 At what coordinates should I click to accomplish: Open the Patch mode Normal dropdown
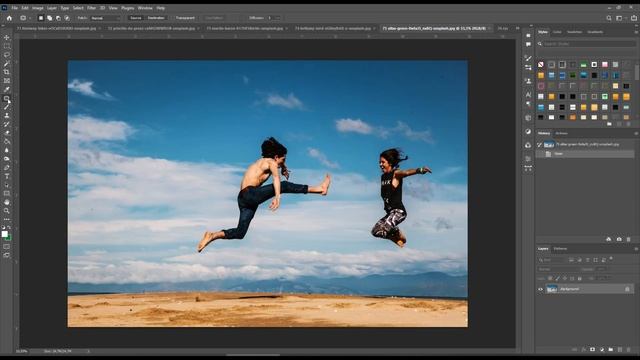105,18
